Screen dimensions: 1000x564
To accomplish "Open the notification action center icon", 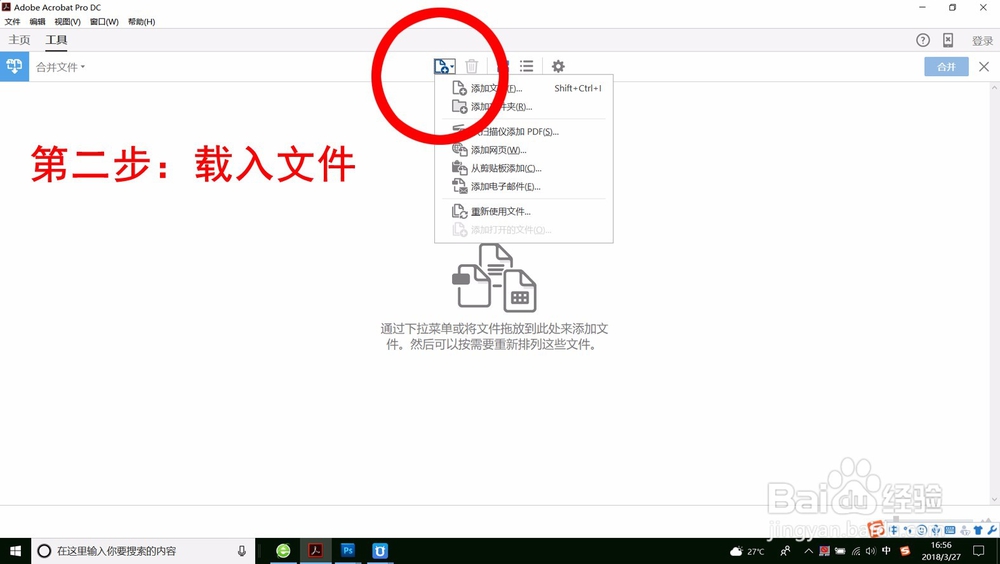I will point(979,551).
